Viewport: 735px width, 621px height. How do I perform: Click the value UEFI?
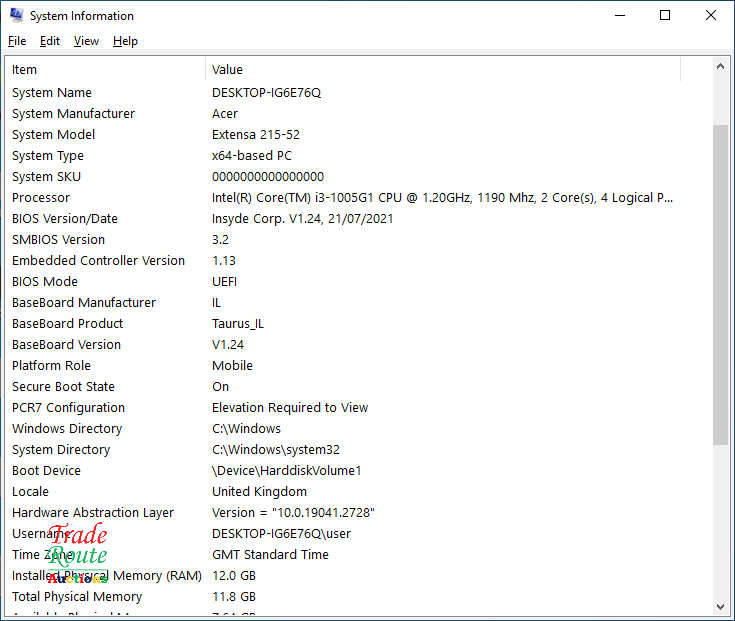click(x=224, y=282)
